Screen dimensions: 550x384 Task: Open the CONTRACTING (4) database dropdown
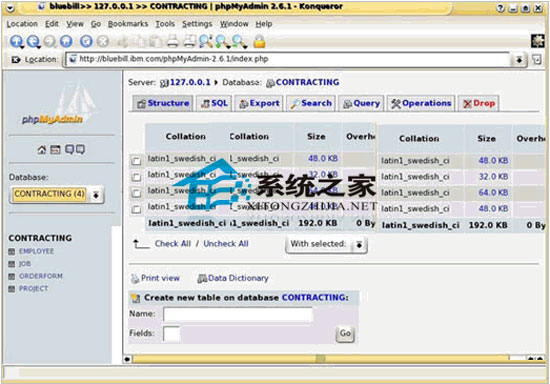[56, 194]
